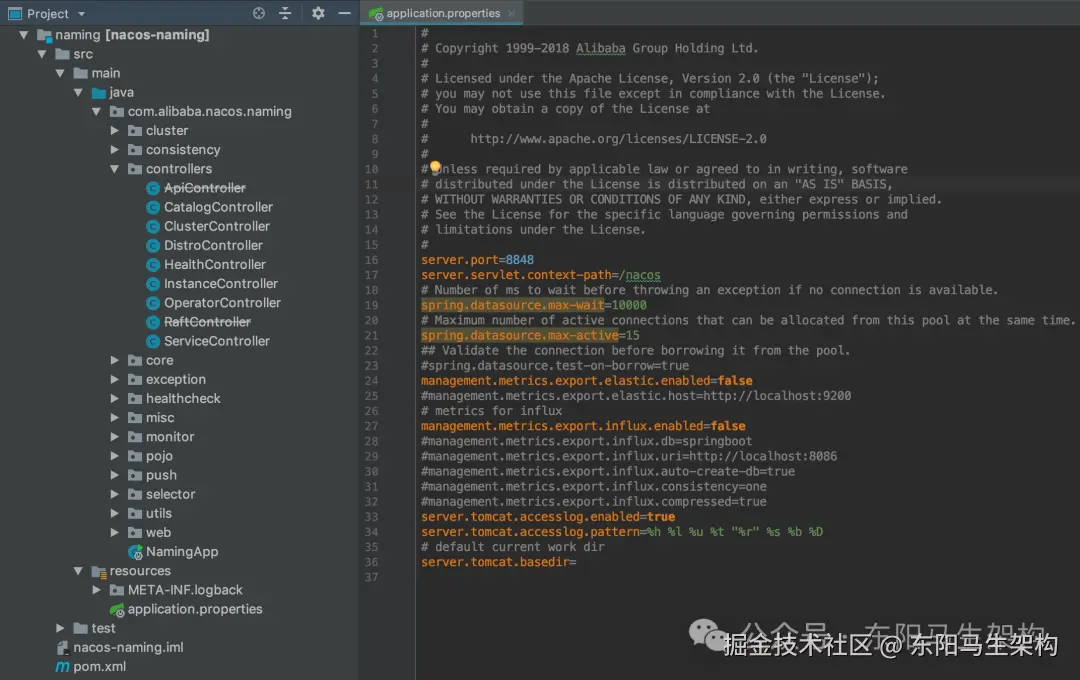This screenshot has width=1080, height=680.
Task: Select OperatorController class icon
Action: (x=153, y=303)
